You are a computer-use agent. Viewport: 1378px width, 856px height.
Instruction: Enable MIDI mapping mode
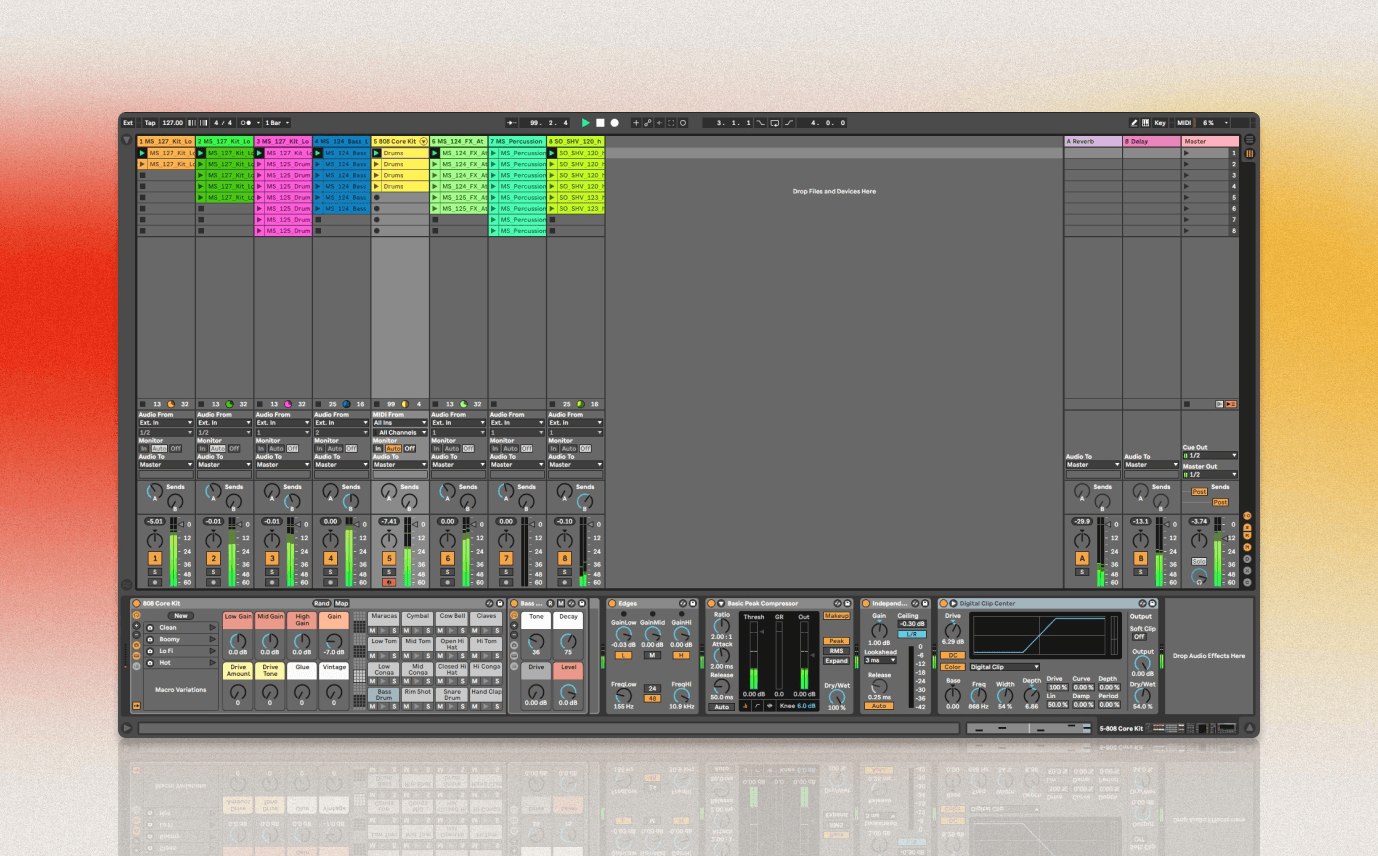point(1184,122)
